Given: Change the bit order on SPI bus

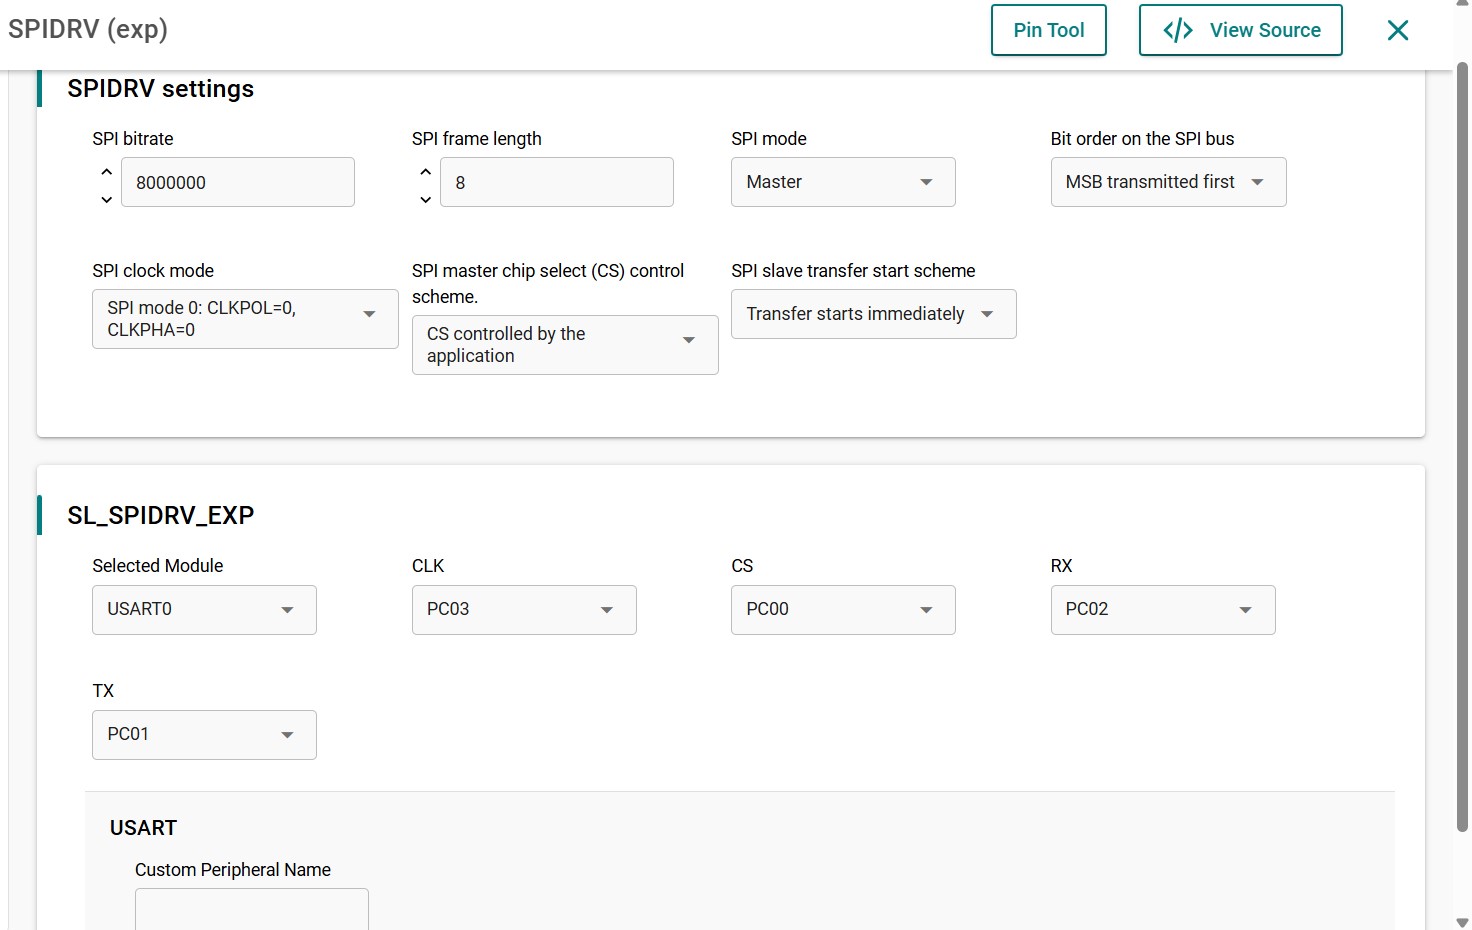Looking at the screenshot, I should [1168, 182].
